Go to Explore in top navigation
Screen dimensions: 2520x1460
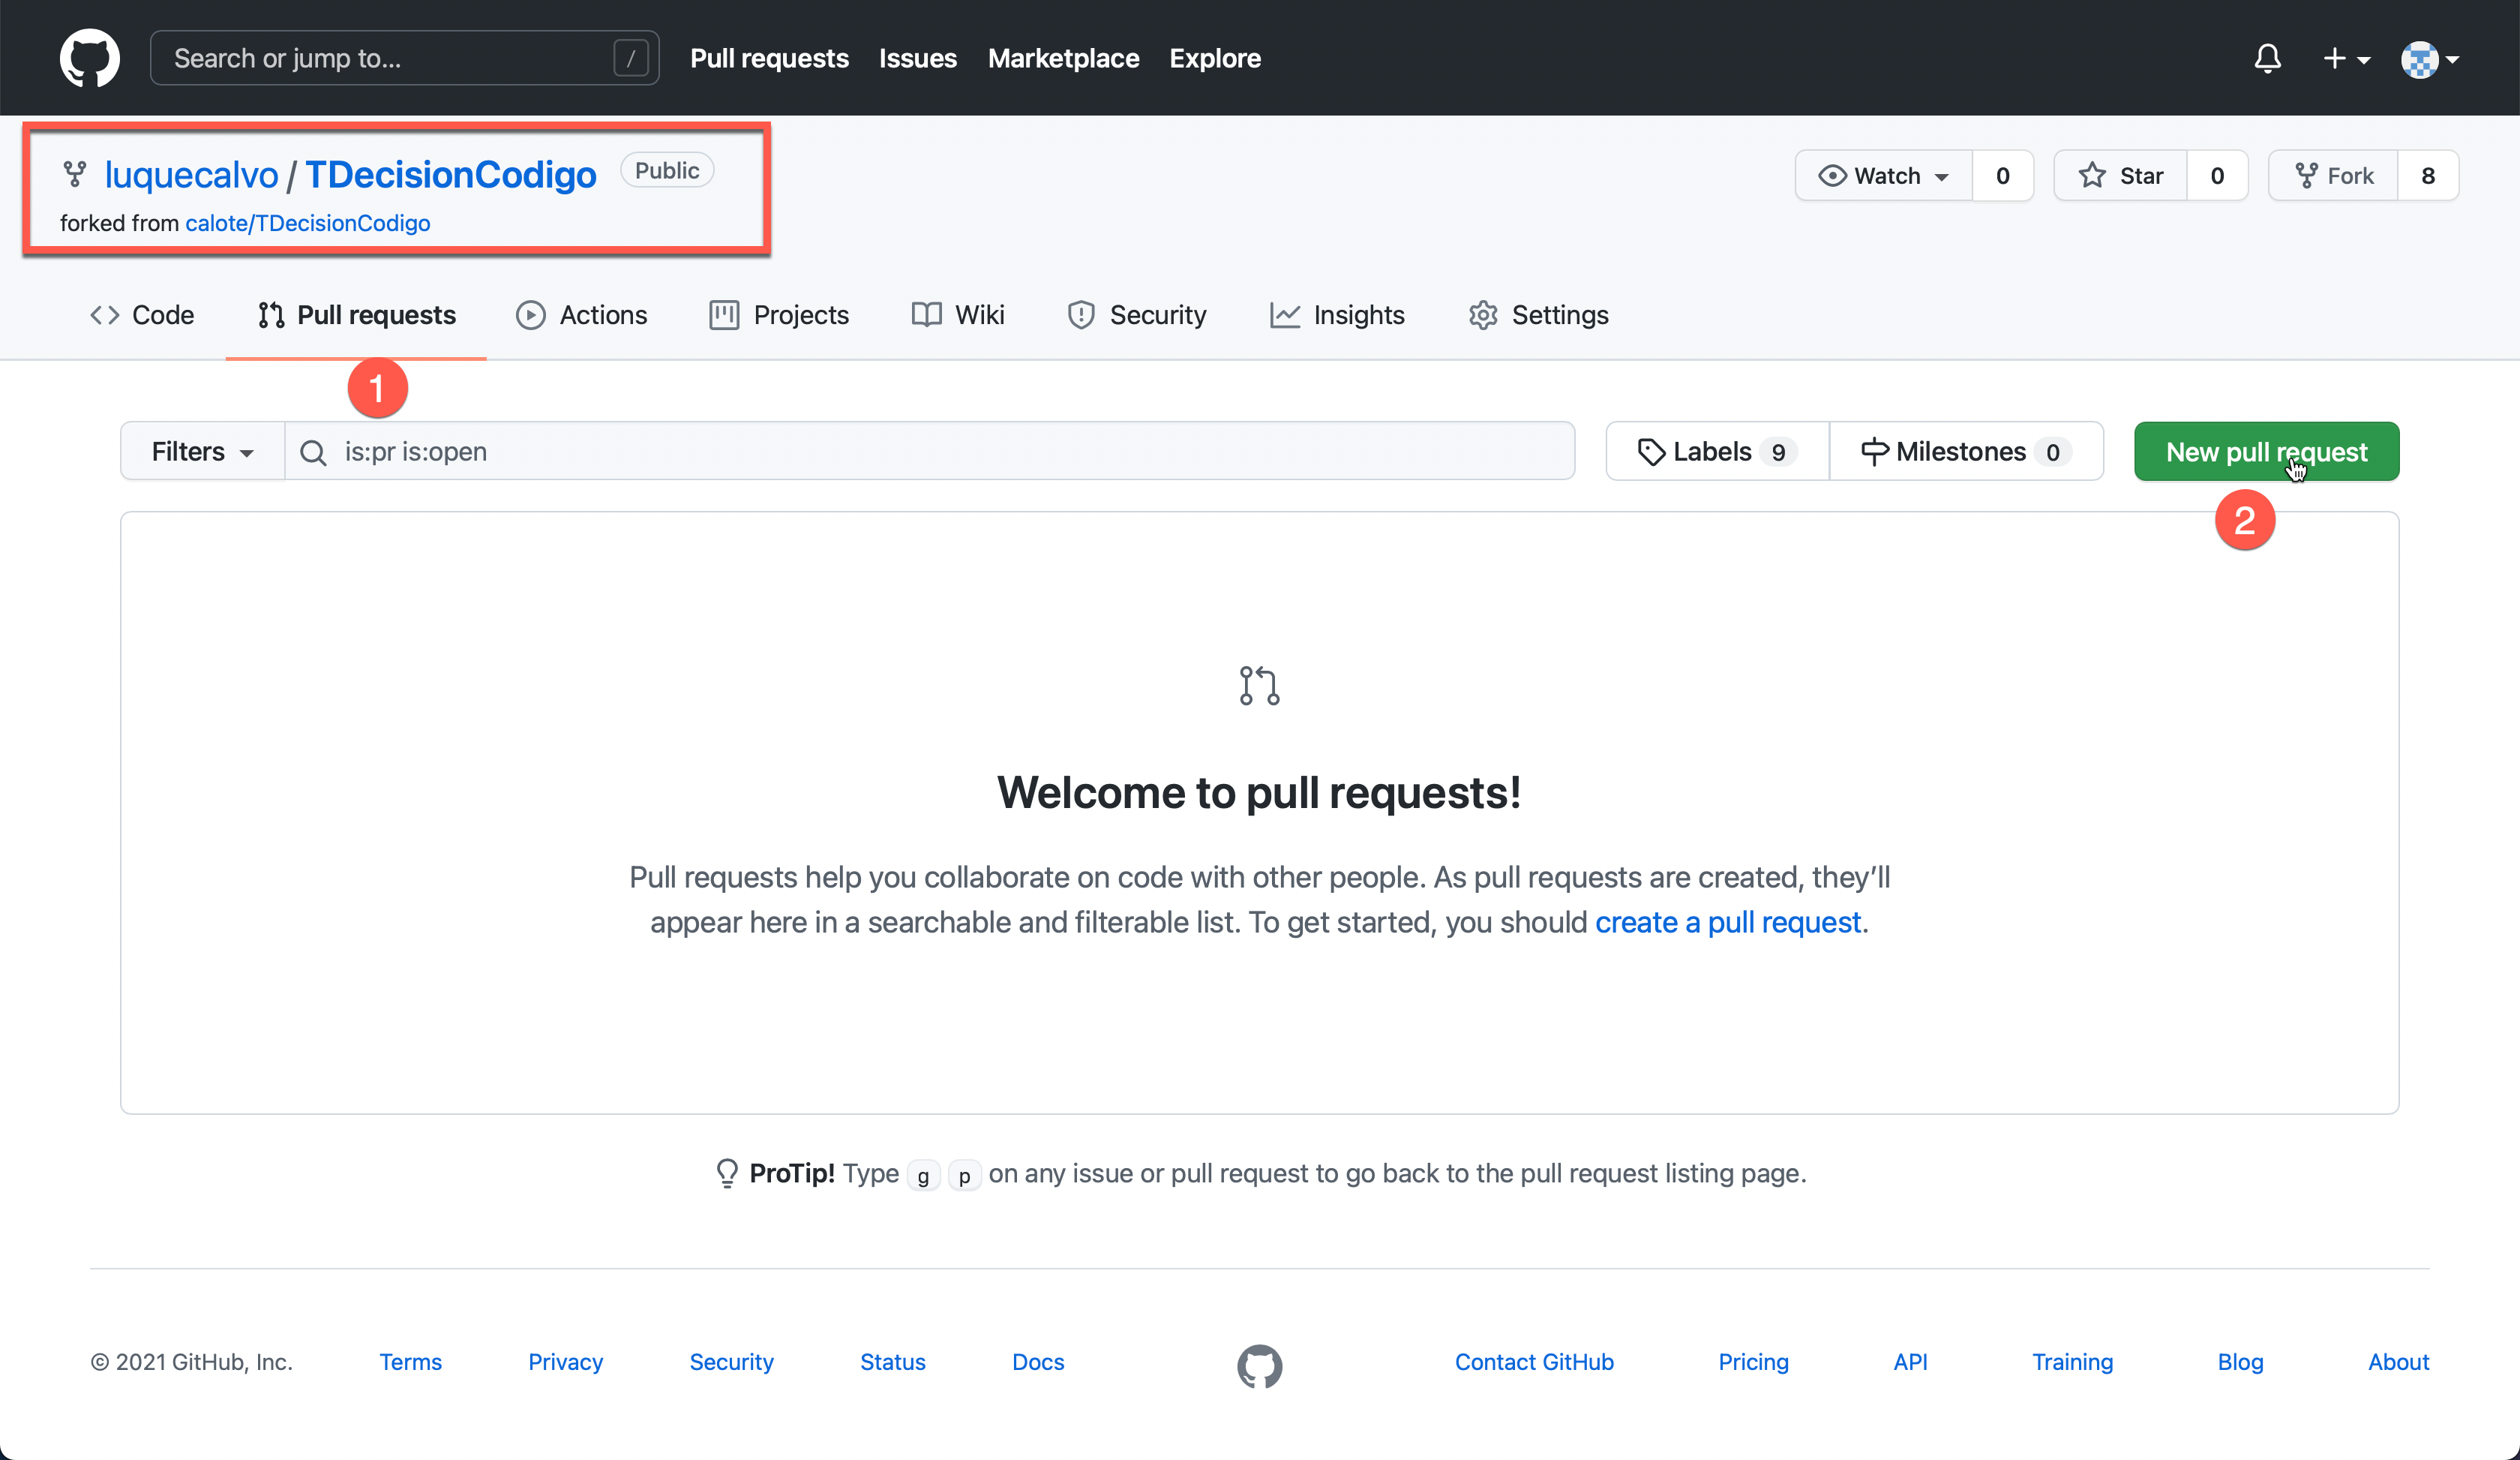[1215, 58]
